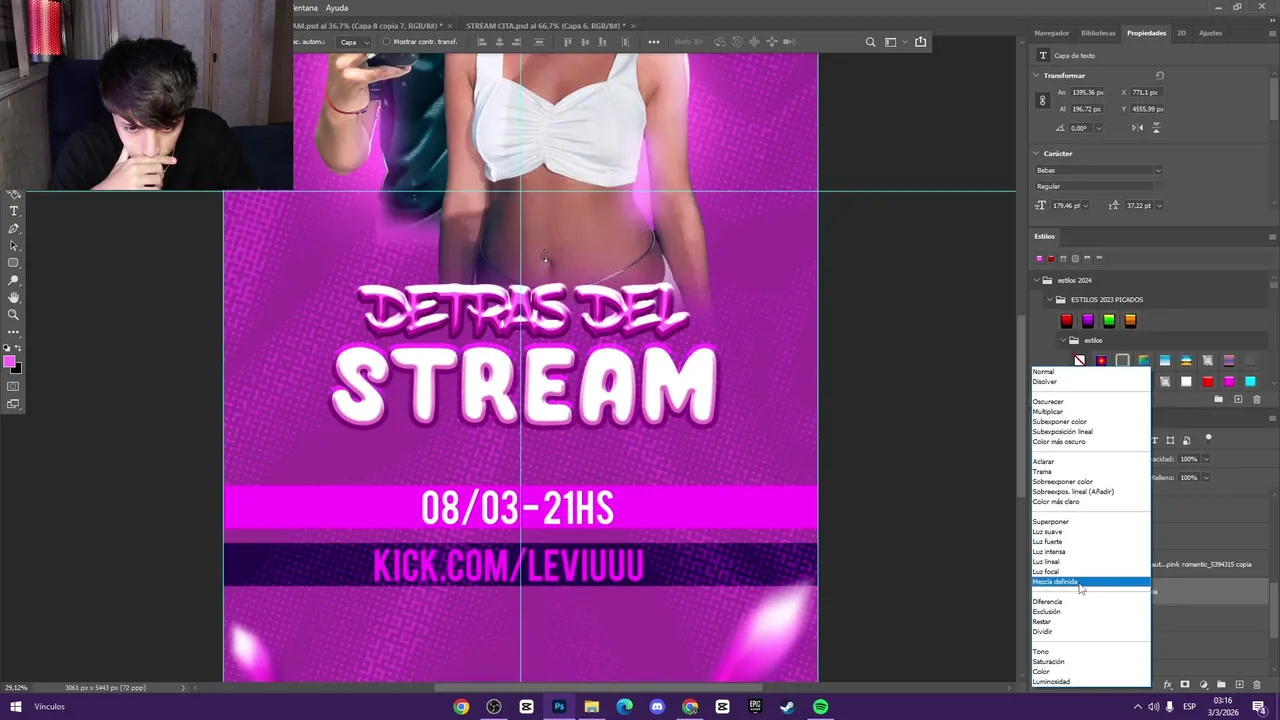Viewport: 1280px width, 720px height.
Task: Reset the transform in Transformar section
Action: (1160, 76)
